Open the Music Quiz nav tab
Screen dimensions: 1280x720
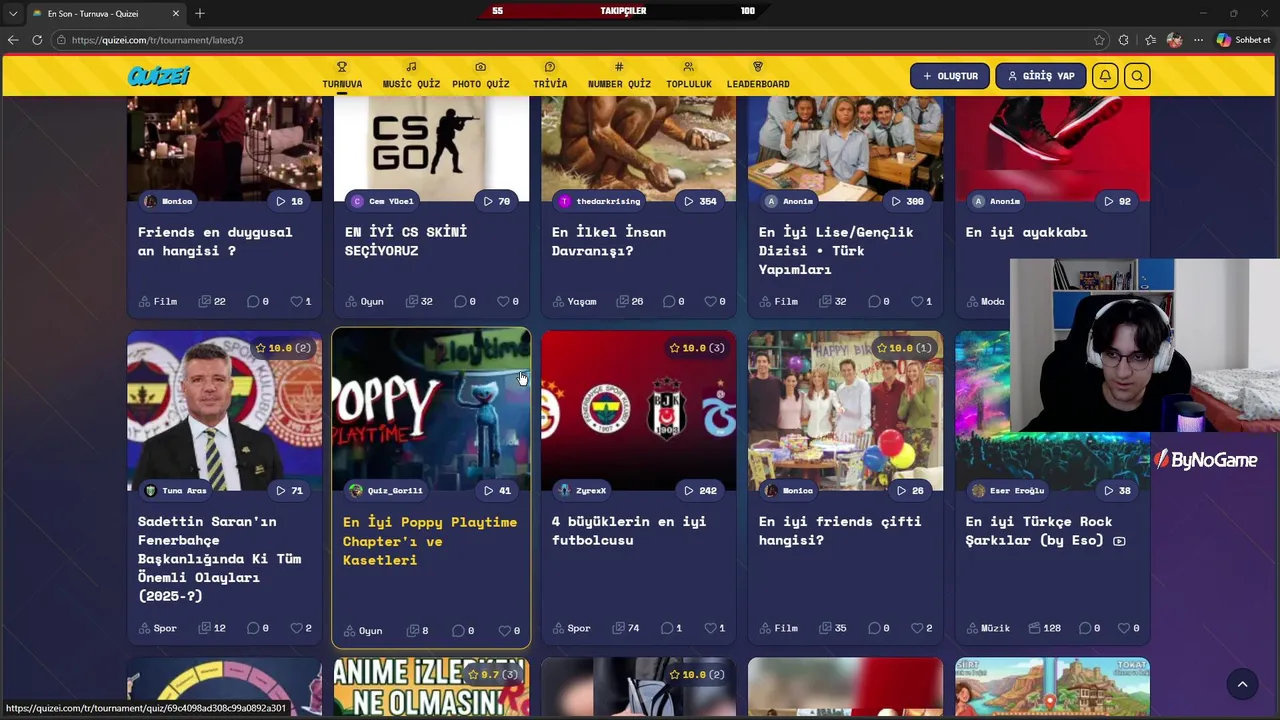(x=411, y=76)
